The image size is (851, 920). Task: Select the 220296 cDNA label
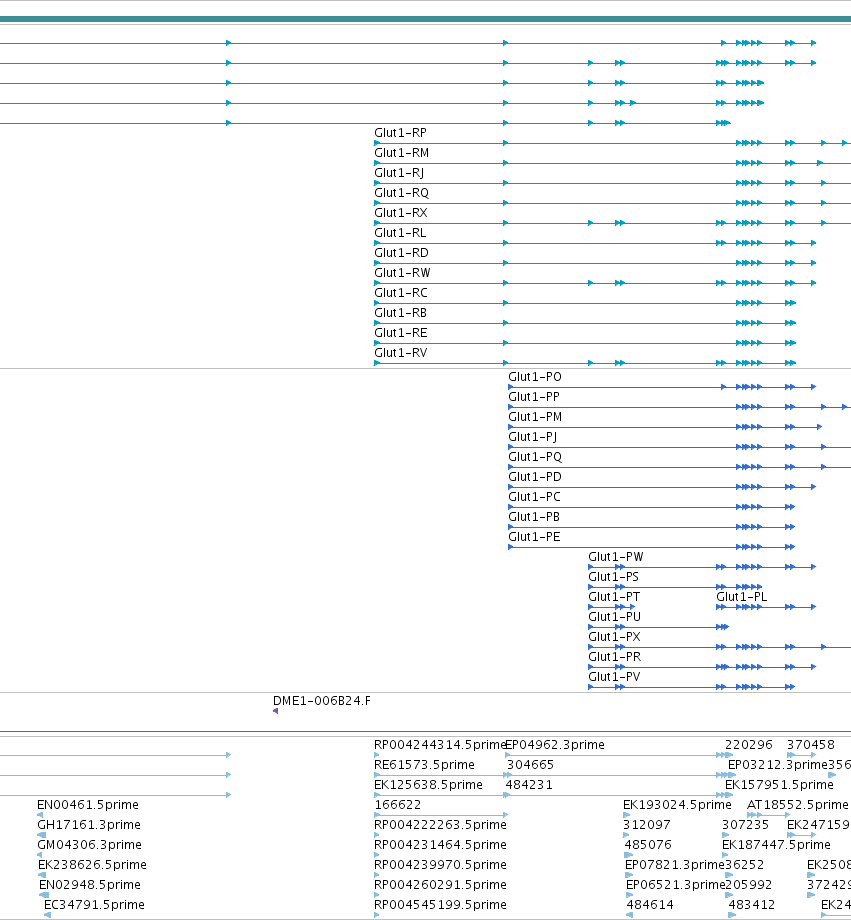749,745
